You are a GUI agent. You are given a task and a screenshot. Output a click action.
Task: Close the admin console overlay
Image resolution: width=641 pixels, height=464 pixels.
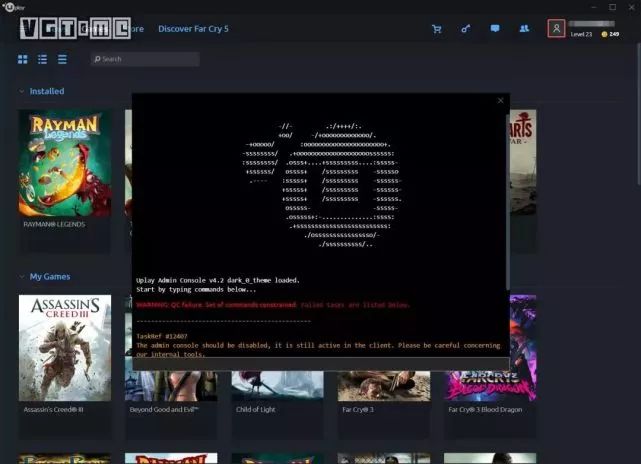coord(500,101)
